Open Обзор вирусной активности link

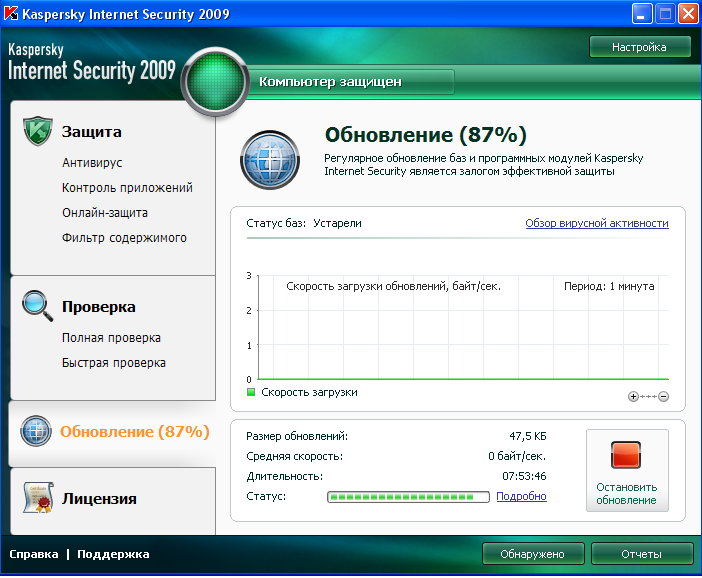[596, 223]
